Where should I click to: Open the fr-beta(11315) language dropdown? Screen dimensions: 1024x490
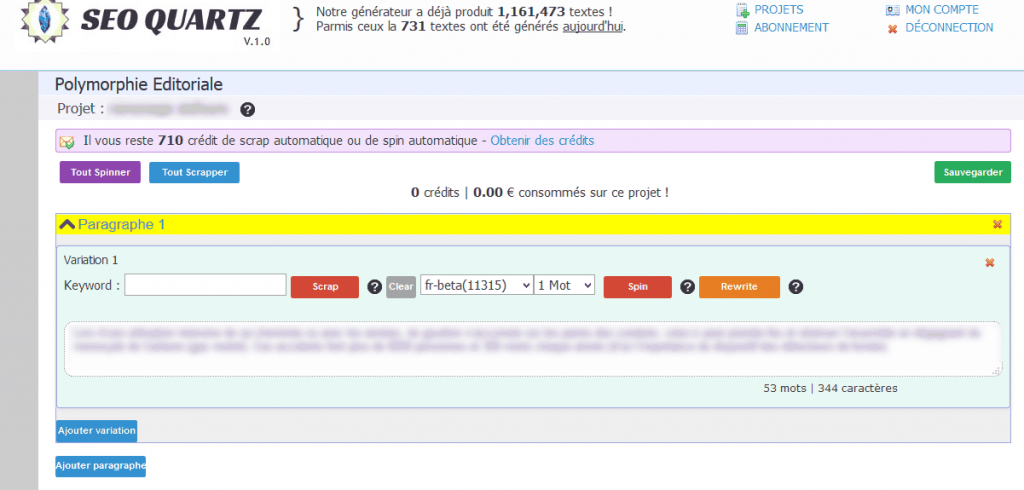477,285
